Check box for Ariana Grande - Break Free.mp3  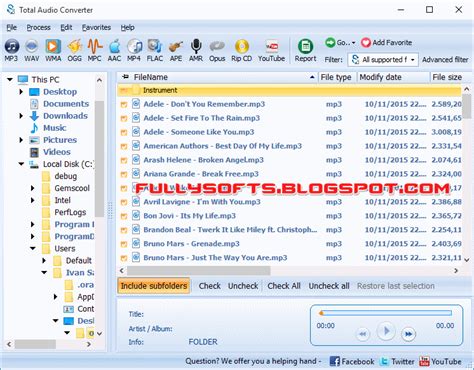pyautogui.click(x=124, y=175)
